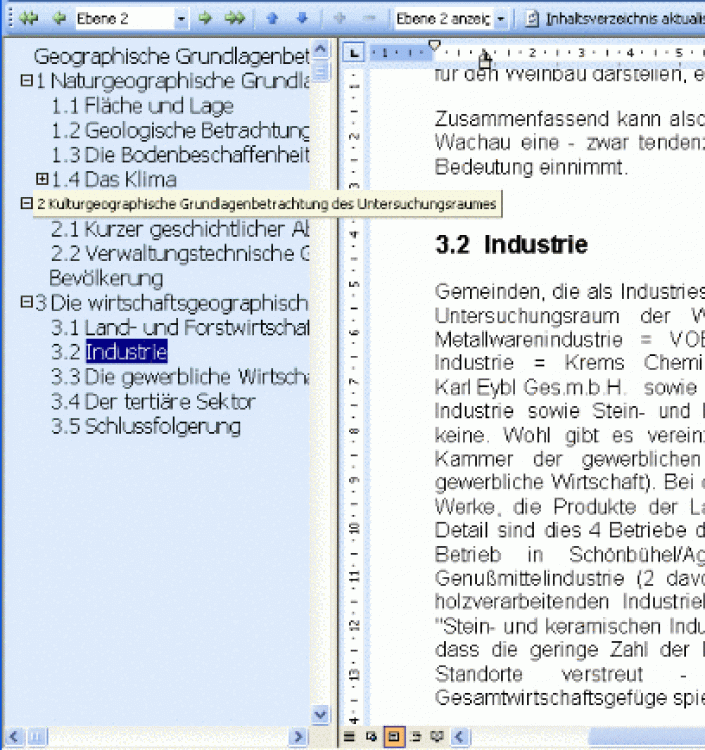Image resolution: width=705 pixels, height=750 pixels.
Task: Switch to Normal view icon in status bar
Action: click(x=350, y=737)
